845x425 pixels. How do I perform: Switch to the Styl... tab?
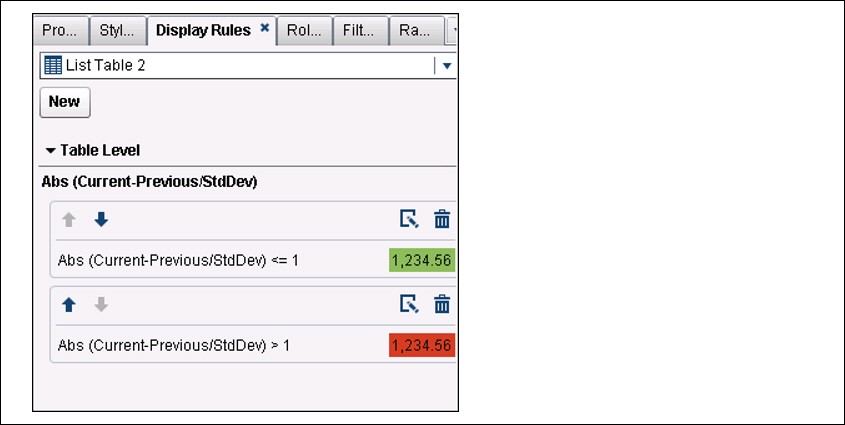click(x=117, y=31)
